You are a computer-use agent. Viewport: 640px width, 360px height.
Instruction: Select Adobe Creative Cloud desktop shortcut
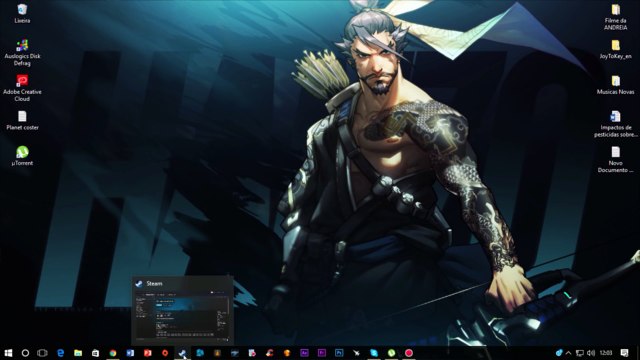click(22, 88)
